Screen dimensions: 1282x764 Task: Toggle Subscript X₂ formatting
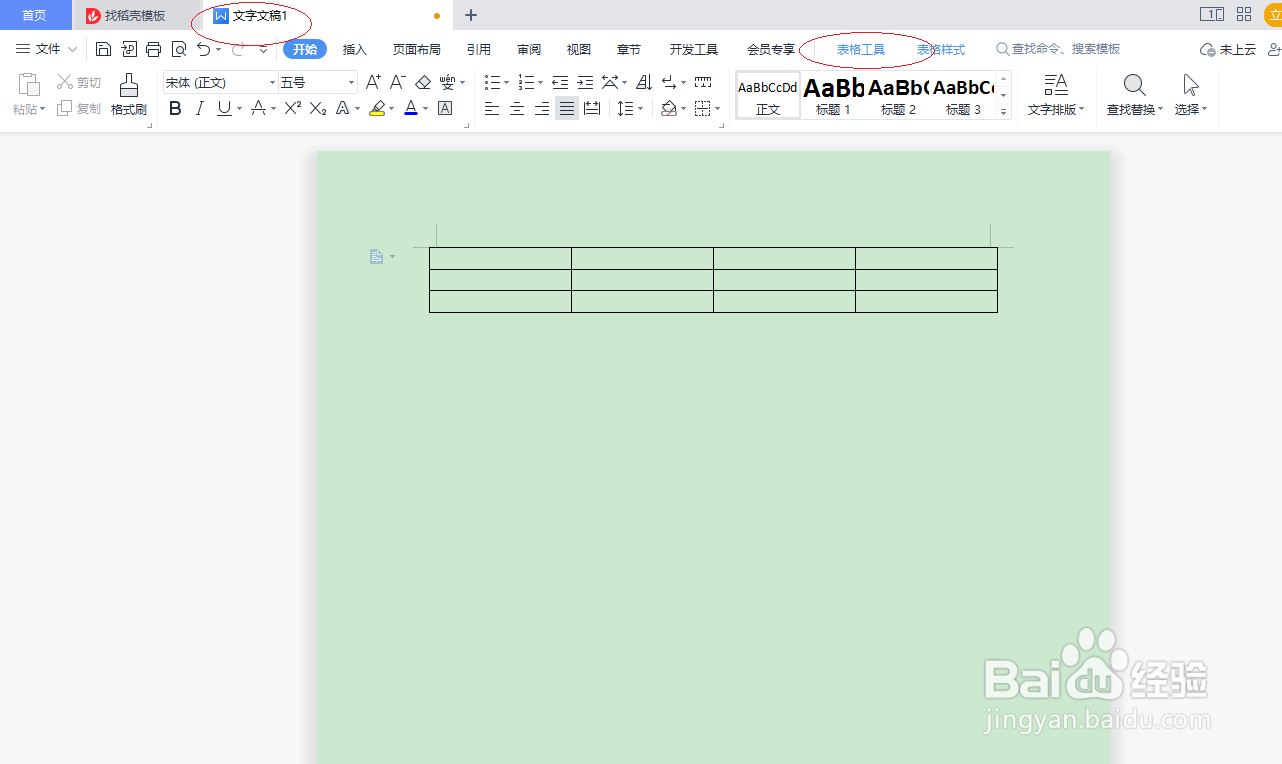point(318,108)
